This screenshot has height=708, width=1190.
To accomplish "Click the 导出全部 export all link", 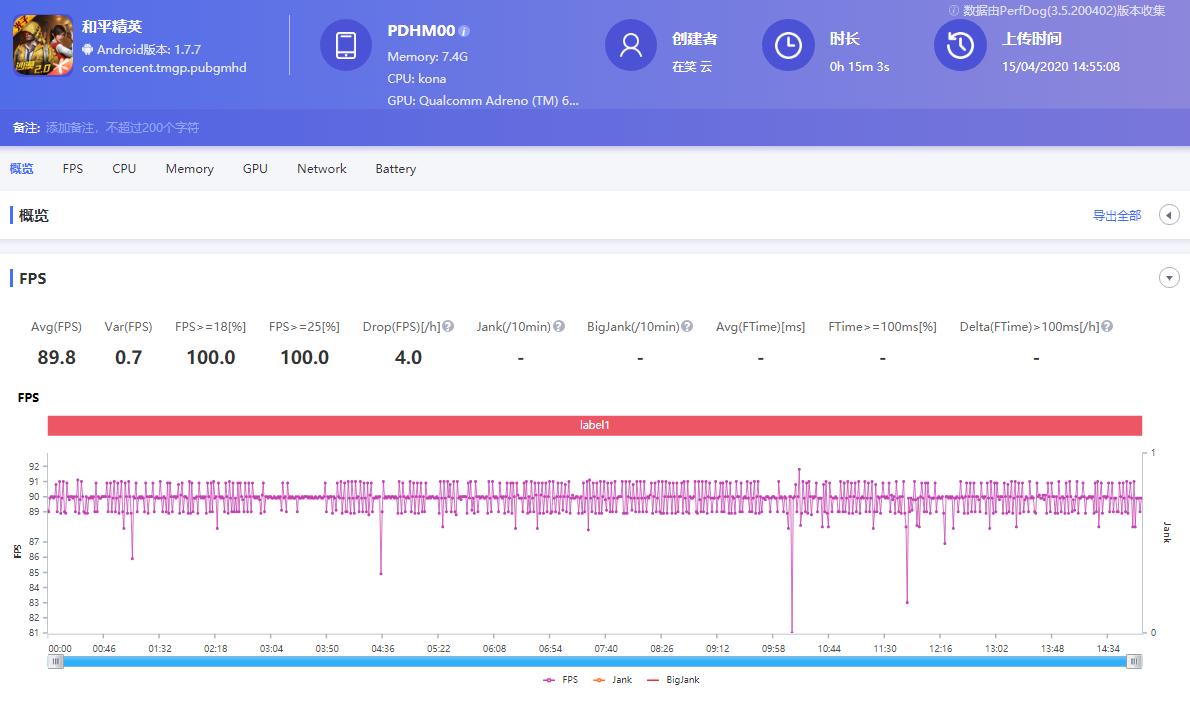I will (1116, 216).
